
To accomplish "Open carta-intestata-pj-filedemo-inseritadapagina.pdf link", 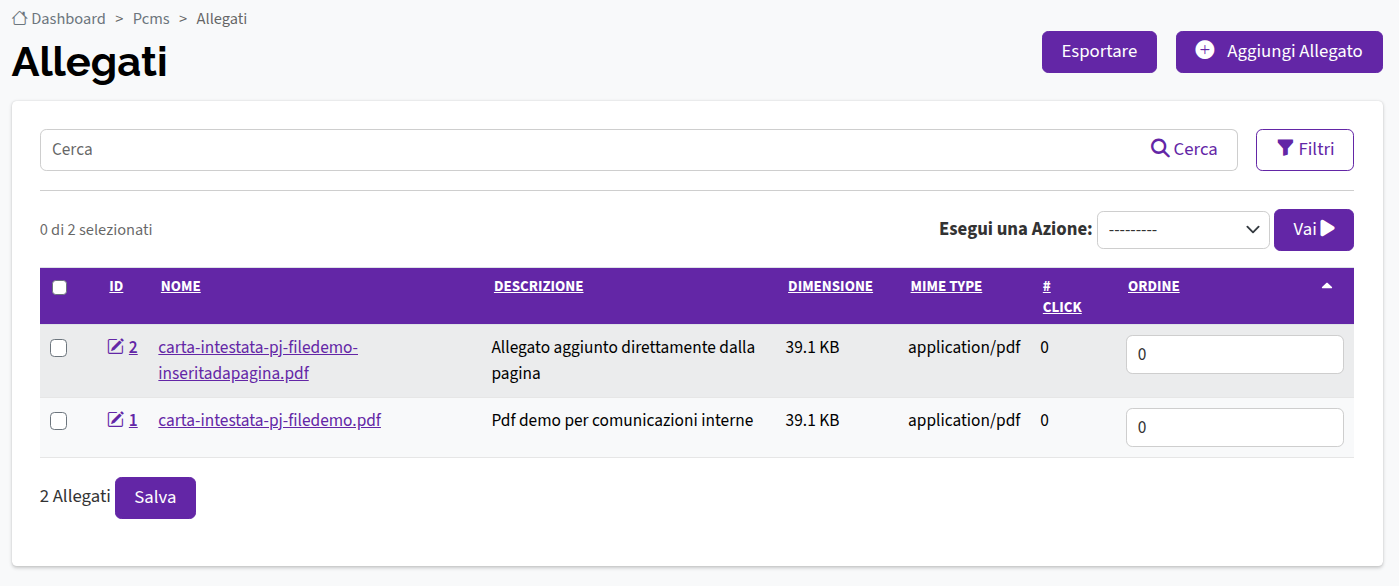I will 258,360.
